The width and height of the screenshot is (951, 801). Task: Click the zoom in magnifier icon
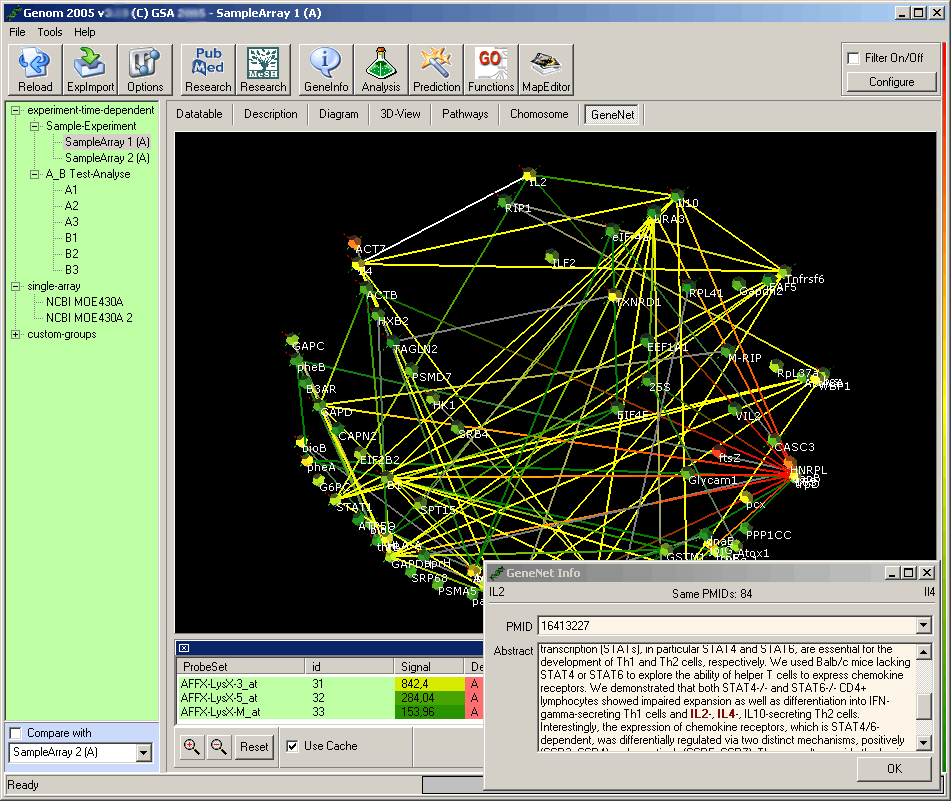point(191,746)
